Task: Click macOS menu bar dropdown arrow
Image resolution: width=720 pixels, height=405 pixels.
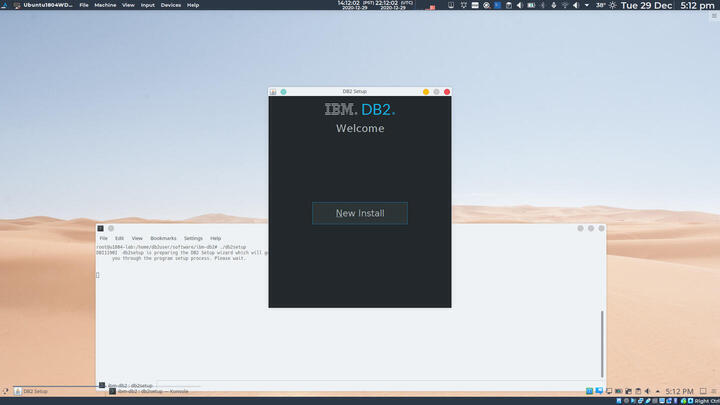Action: [x=586, y=6]
